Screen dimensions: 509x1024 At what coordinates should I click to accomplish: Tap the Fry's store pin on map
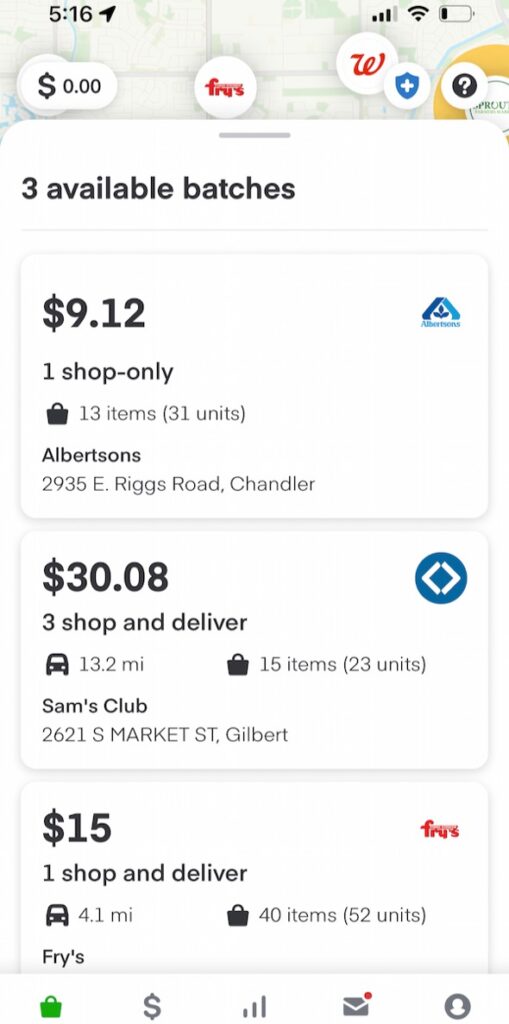click(225, 88)
